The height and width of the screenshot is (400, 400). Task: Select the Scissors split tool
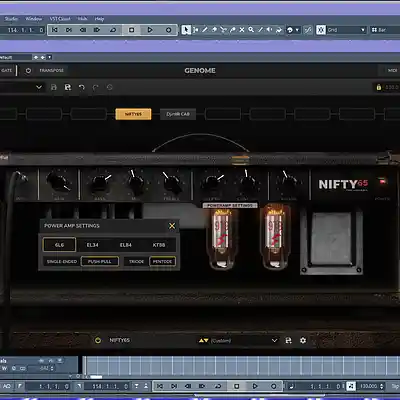(223, 30)
